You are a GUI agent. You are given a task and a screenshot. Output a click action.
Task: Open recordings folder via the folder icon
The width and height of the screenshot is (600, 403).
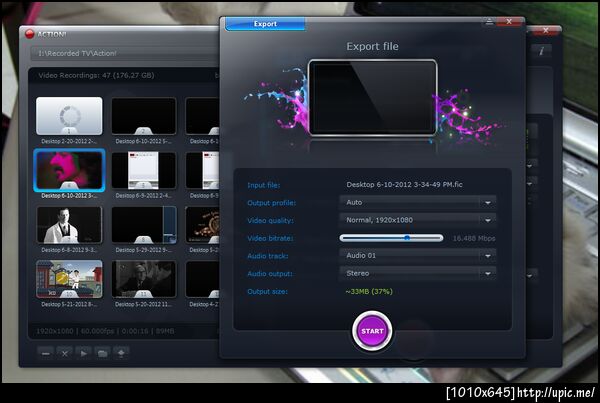(x=102, y=353)
